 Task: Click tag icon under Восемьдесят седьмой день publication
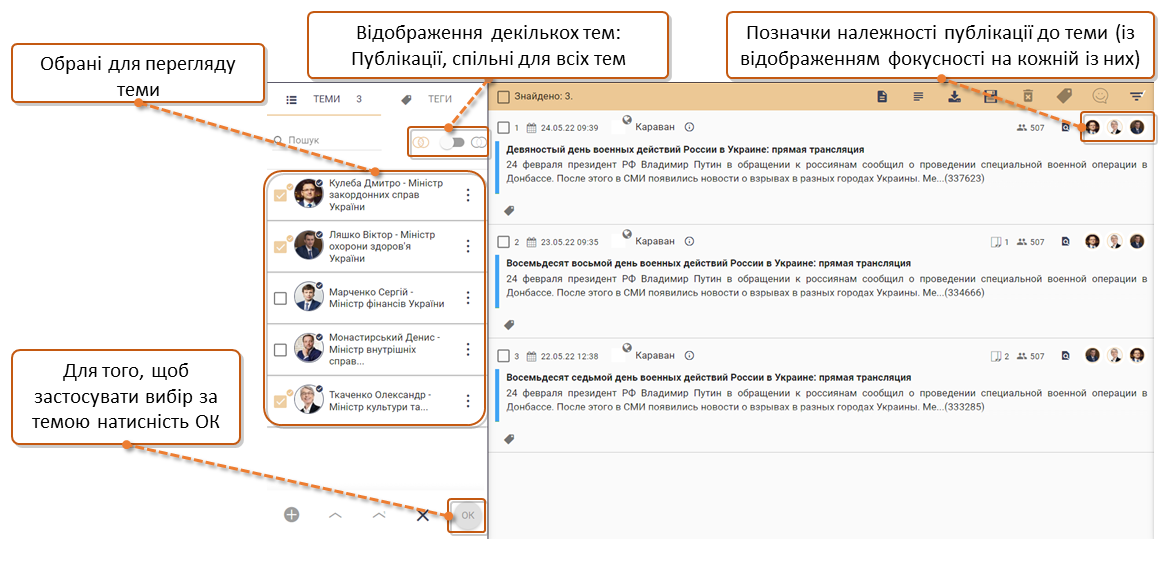(x=509, y=439)
